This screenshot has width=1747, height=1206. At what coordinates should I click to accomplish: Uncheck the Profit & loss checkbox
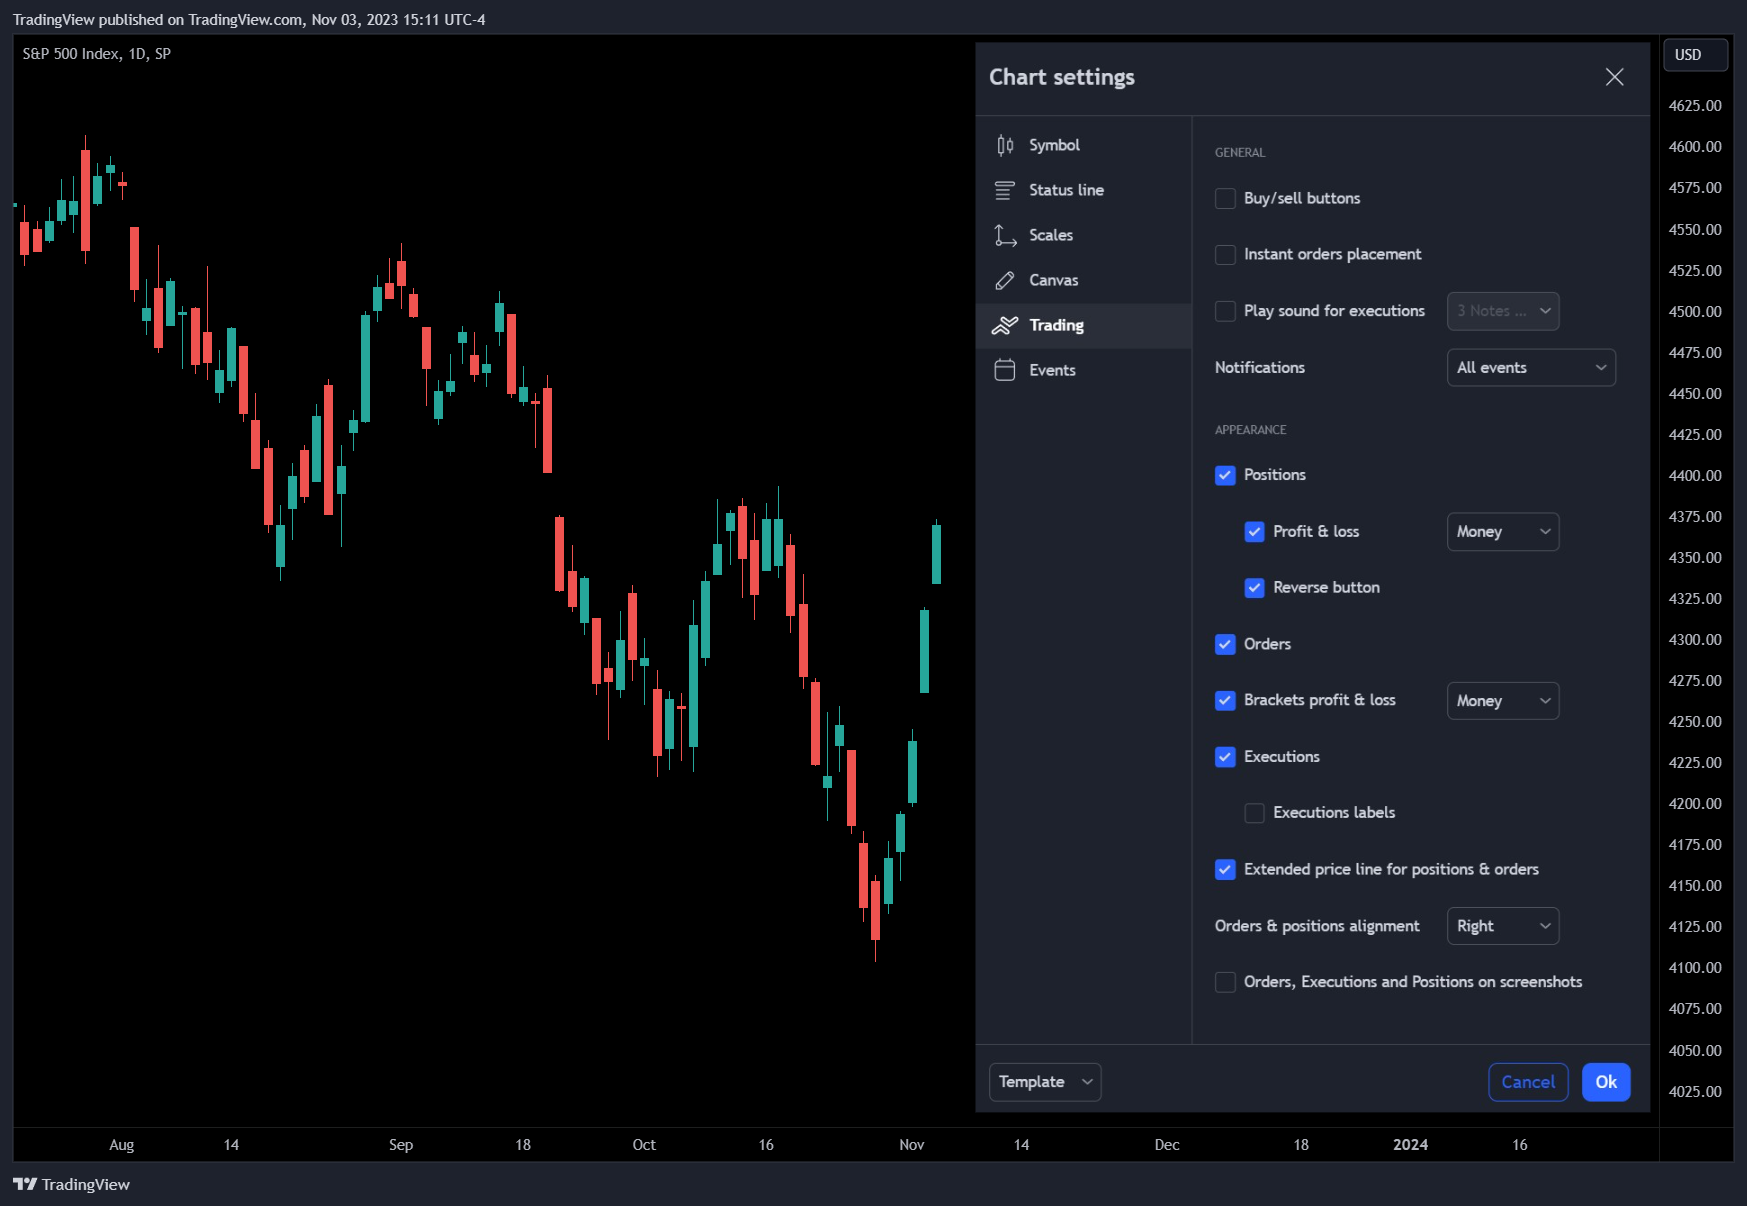point(1254,532)
